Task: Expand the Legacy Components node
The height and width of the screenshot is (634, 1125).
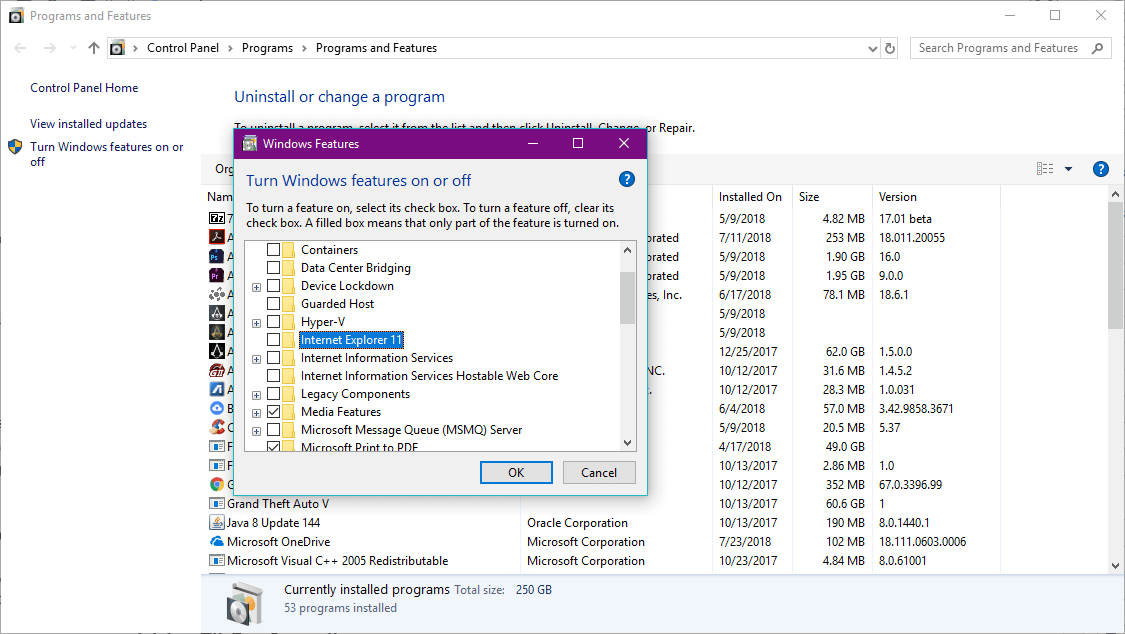Action: point(256,395)
